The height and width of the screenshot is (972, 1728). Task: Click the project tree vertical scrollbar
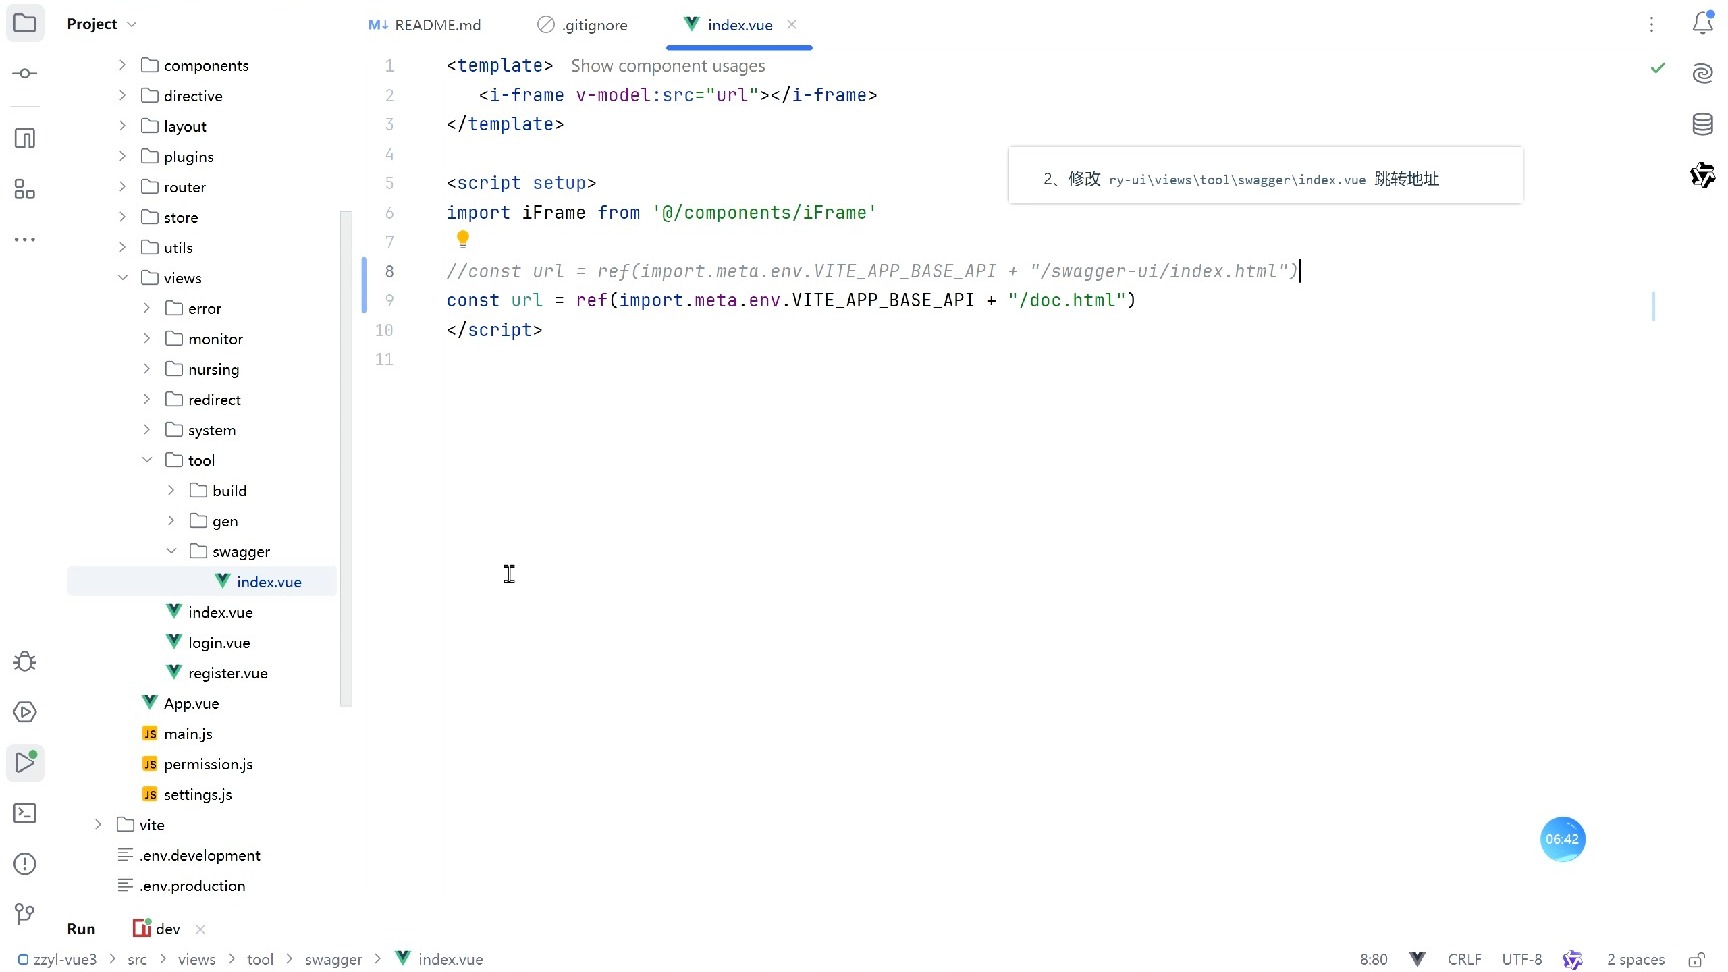pyautogui.click(x=346, y=458)
